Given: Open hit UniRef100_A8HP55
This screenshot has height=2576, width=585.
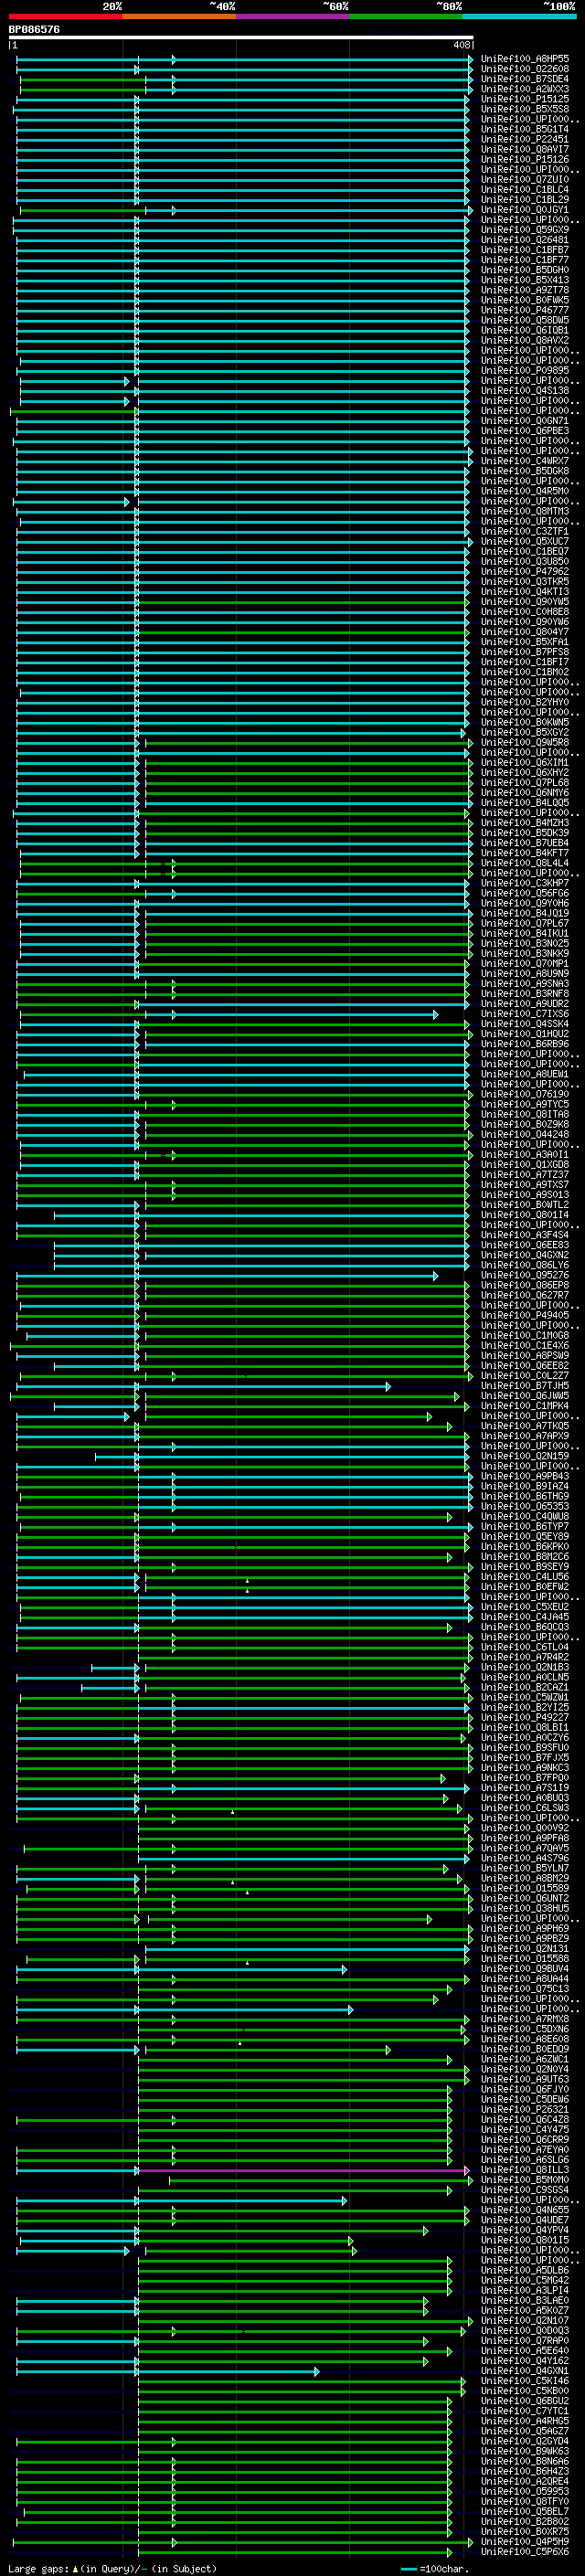Looking at the screenshot, I should [525, 59].
